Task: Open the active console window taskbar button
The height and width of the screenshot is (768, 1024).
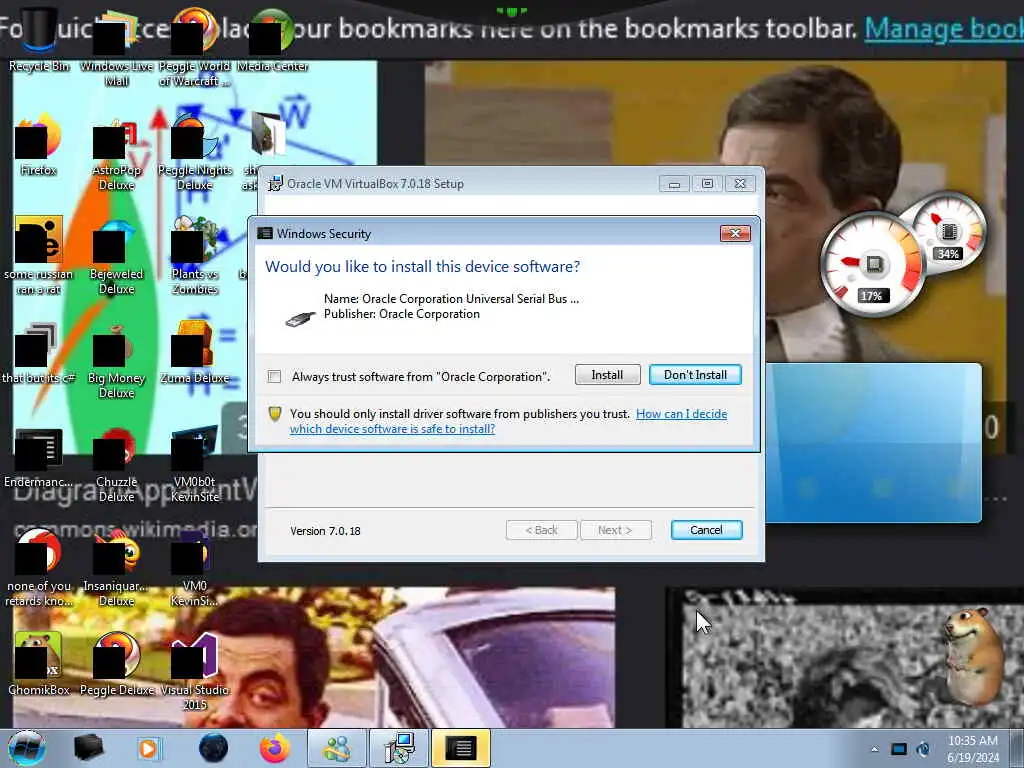Action: 461,748
